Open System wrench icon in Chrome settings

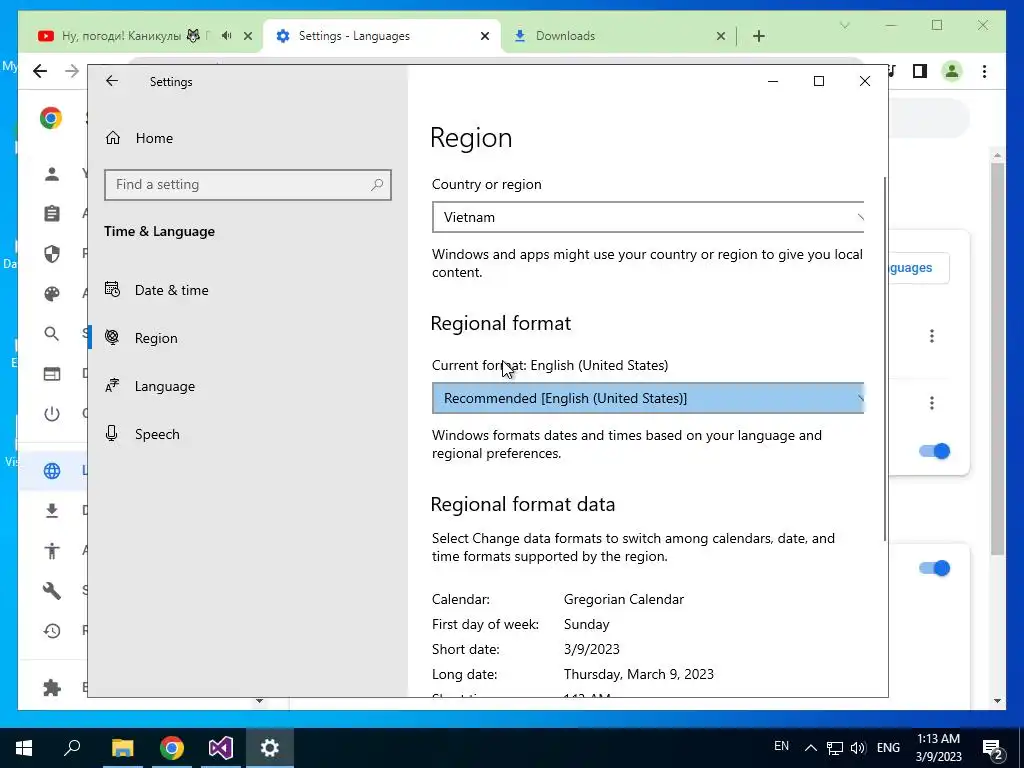(x=52, y=590)
